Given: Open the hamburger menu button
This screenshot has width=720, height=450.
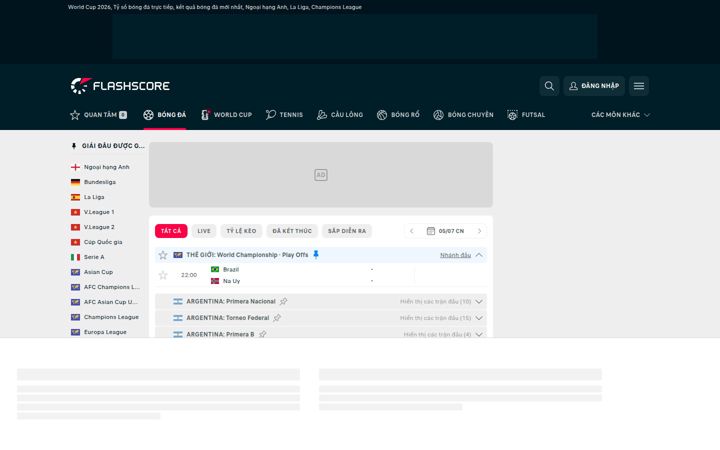Looking at the screenshot, I should click(639, 86).
